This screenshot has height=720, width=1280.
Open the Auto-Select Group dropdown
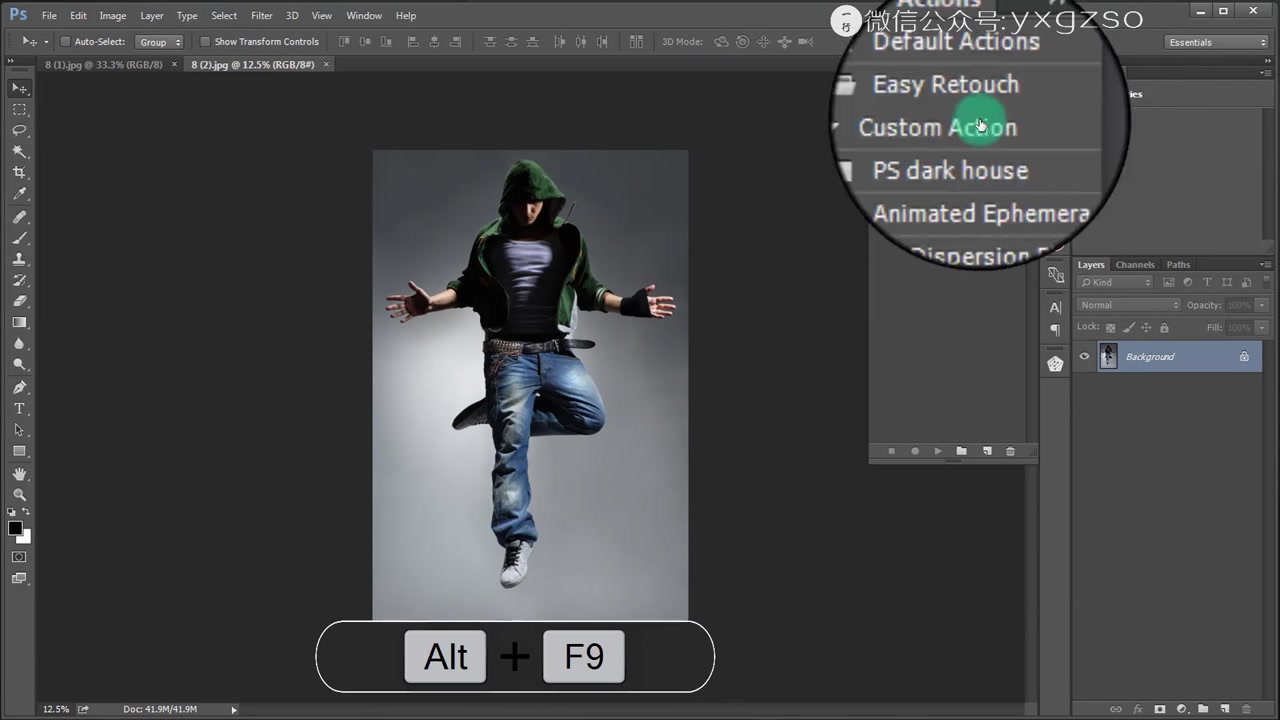pos(160,42)
